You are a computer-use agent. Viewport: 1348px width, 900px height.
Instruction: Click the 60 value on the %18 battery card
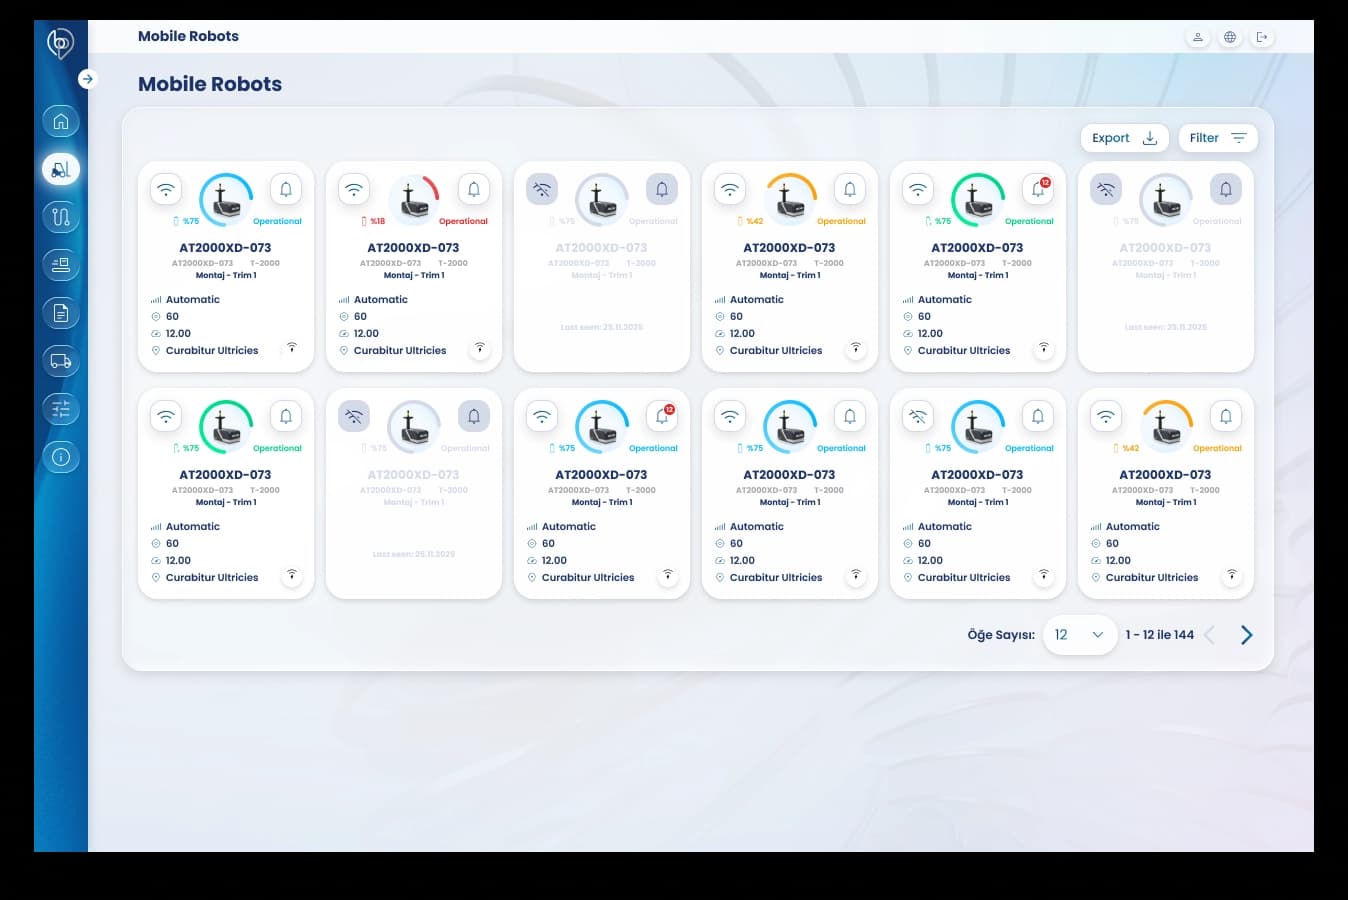pyautogui.click(x=360, y=316)
